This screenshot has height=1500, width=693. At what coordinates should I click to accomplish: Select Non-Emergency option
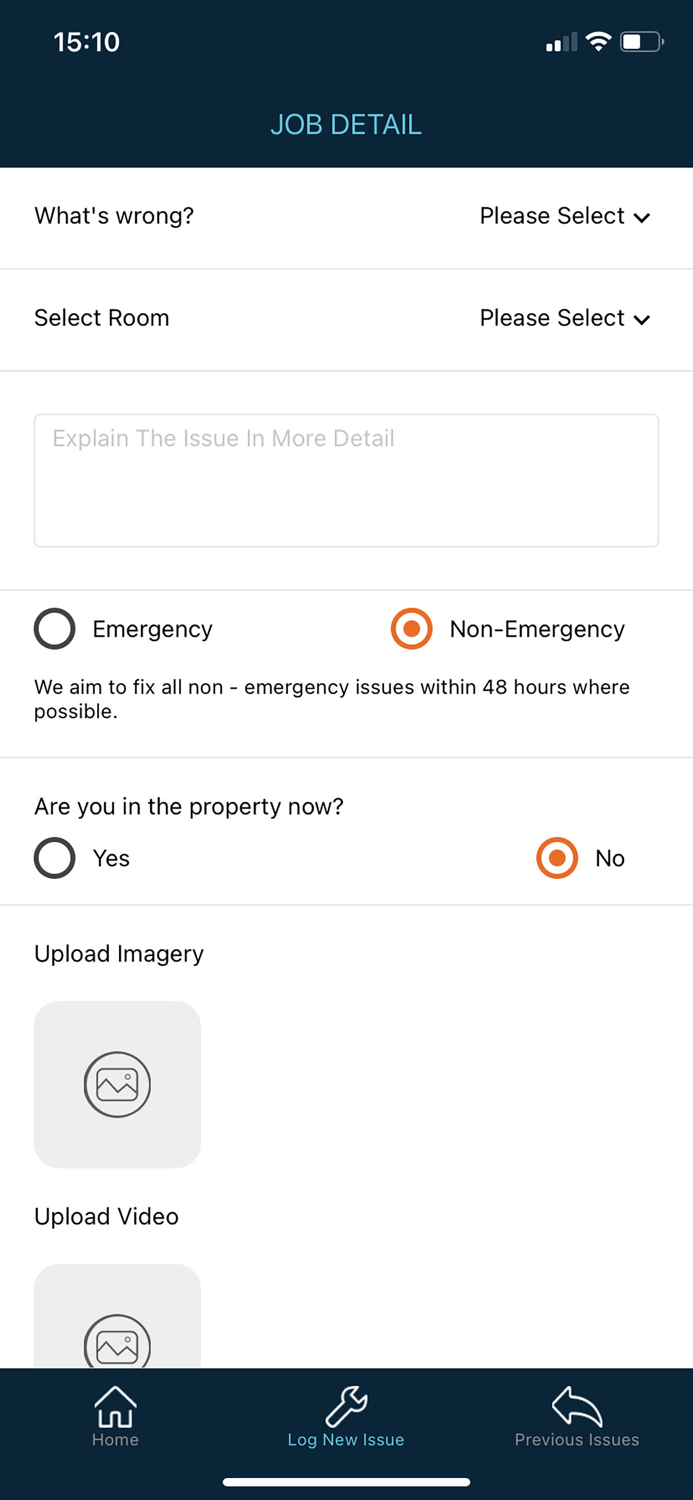pyautogui.click(x=411, y=629)
